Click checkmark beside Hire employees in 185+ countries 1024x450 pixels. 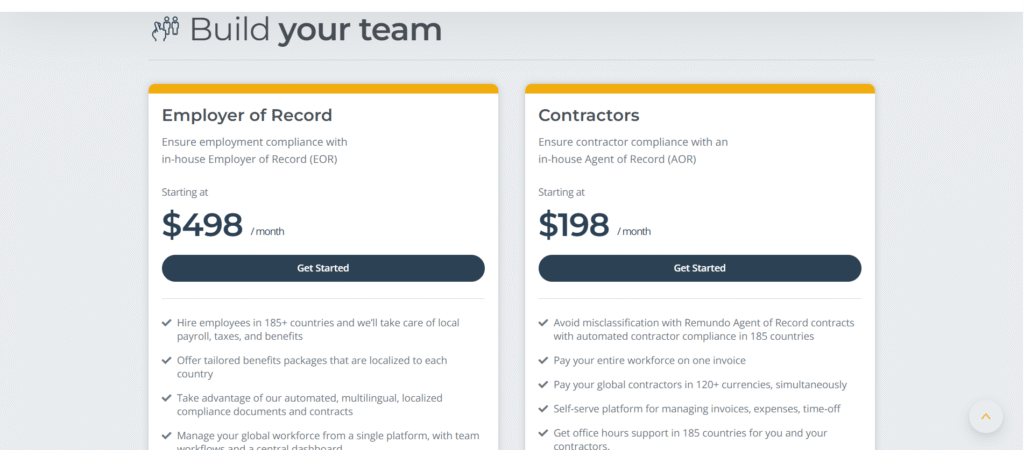(x=167, y=323)
